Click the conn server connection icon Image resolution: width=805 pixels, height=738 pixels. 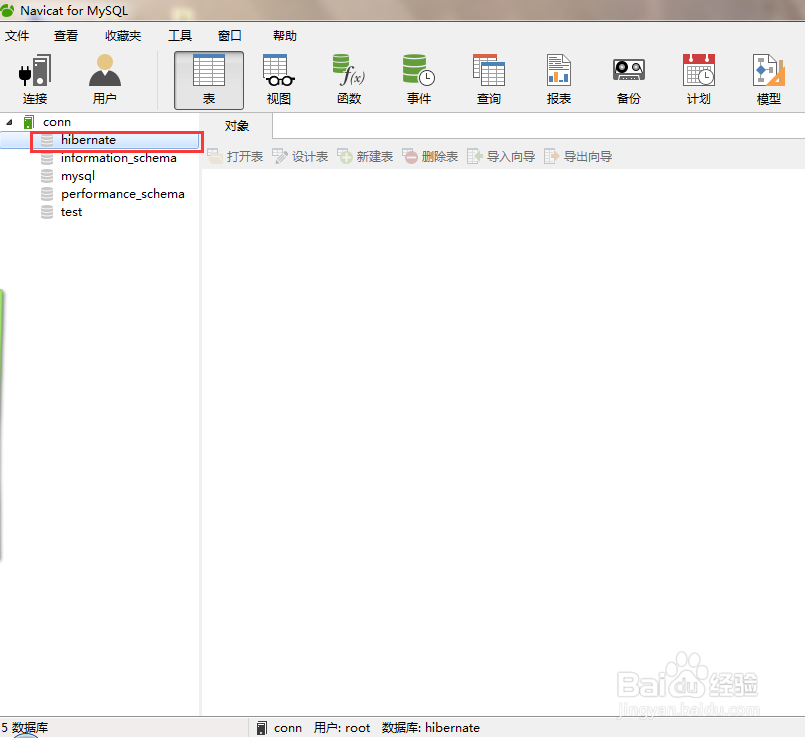click(29, 122)
